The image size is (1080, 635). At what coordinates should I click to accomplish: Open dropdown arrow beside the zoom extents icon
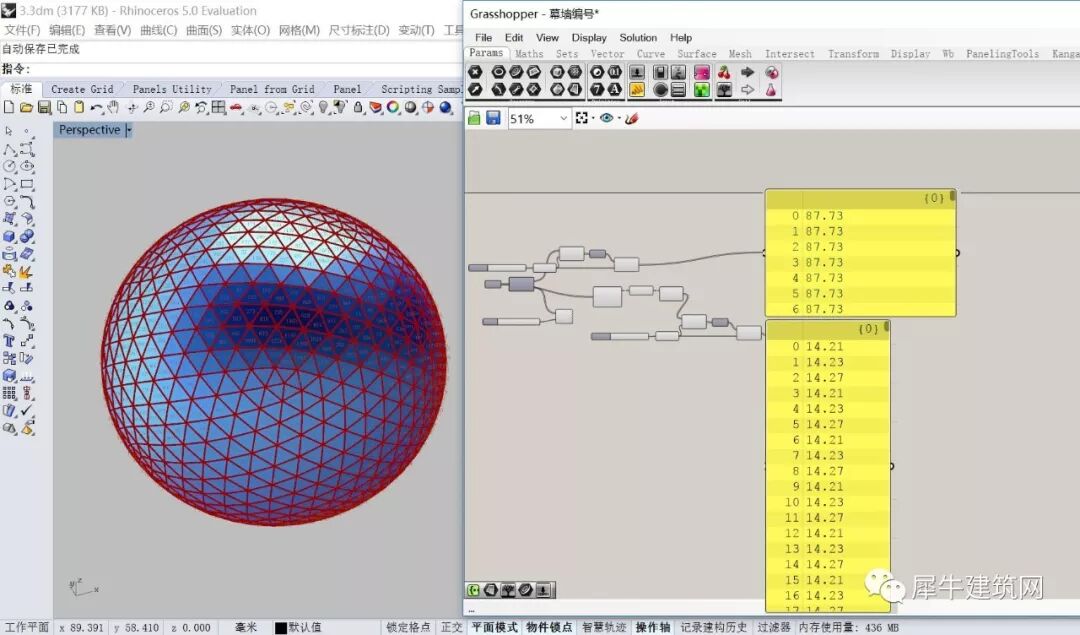point(592,118)
